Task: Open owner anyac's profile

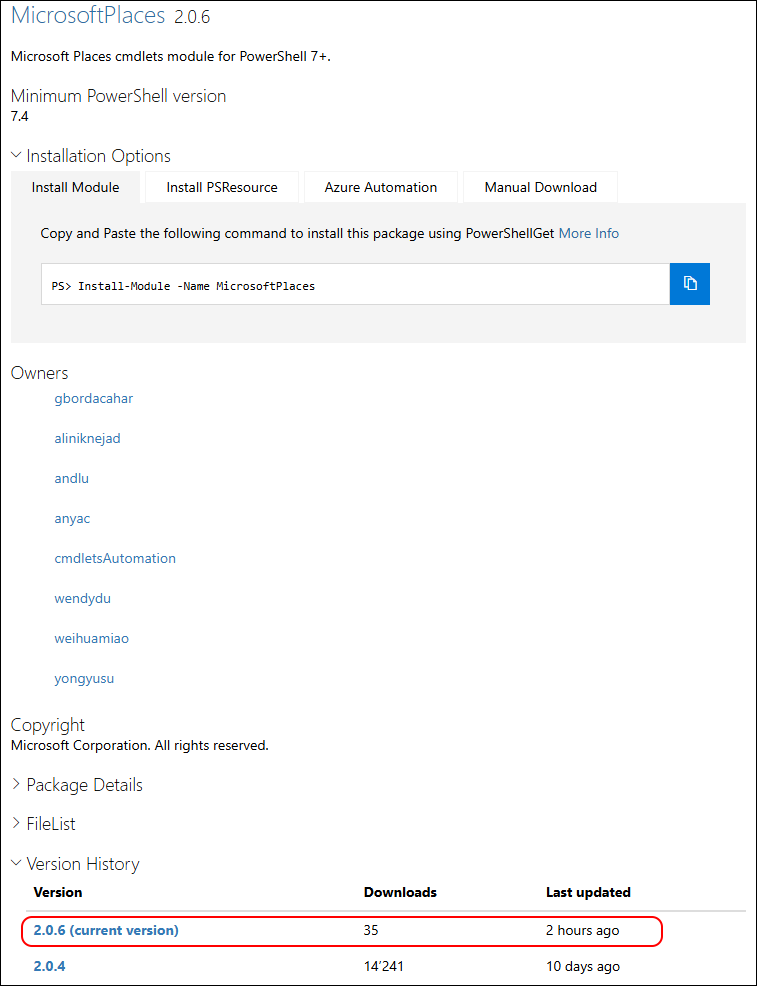Action: click(x=72, y=519)
